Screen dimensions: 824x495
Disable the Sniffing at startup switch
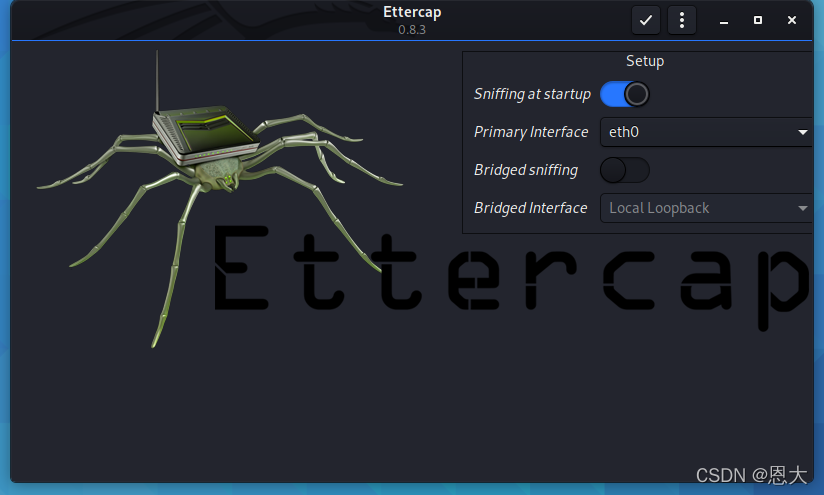coord(625,94)
